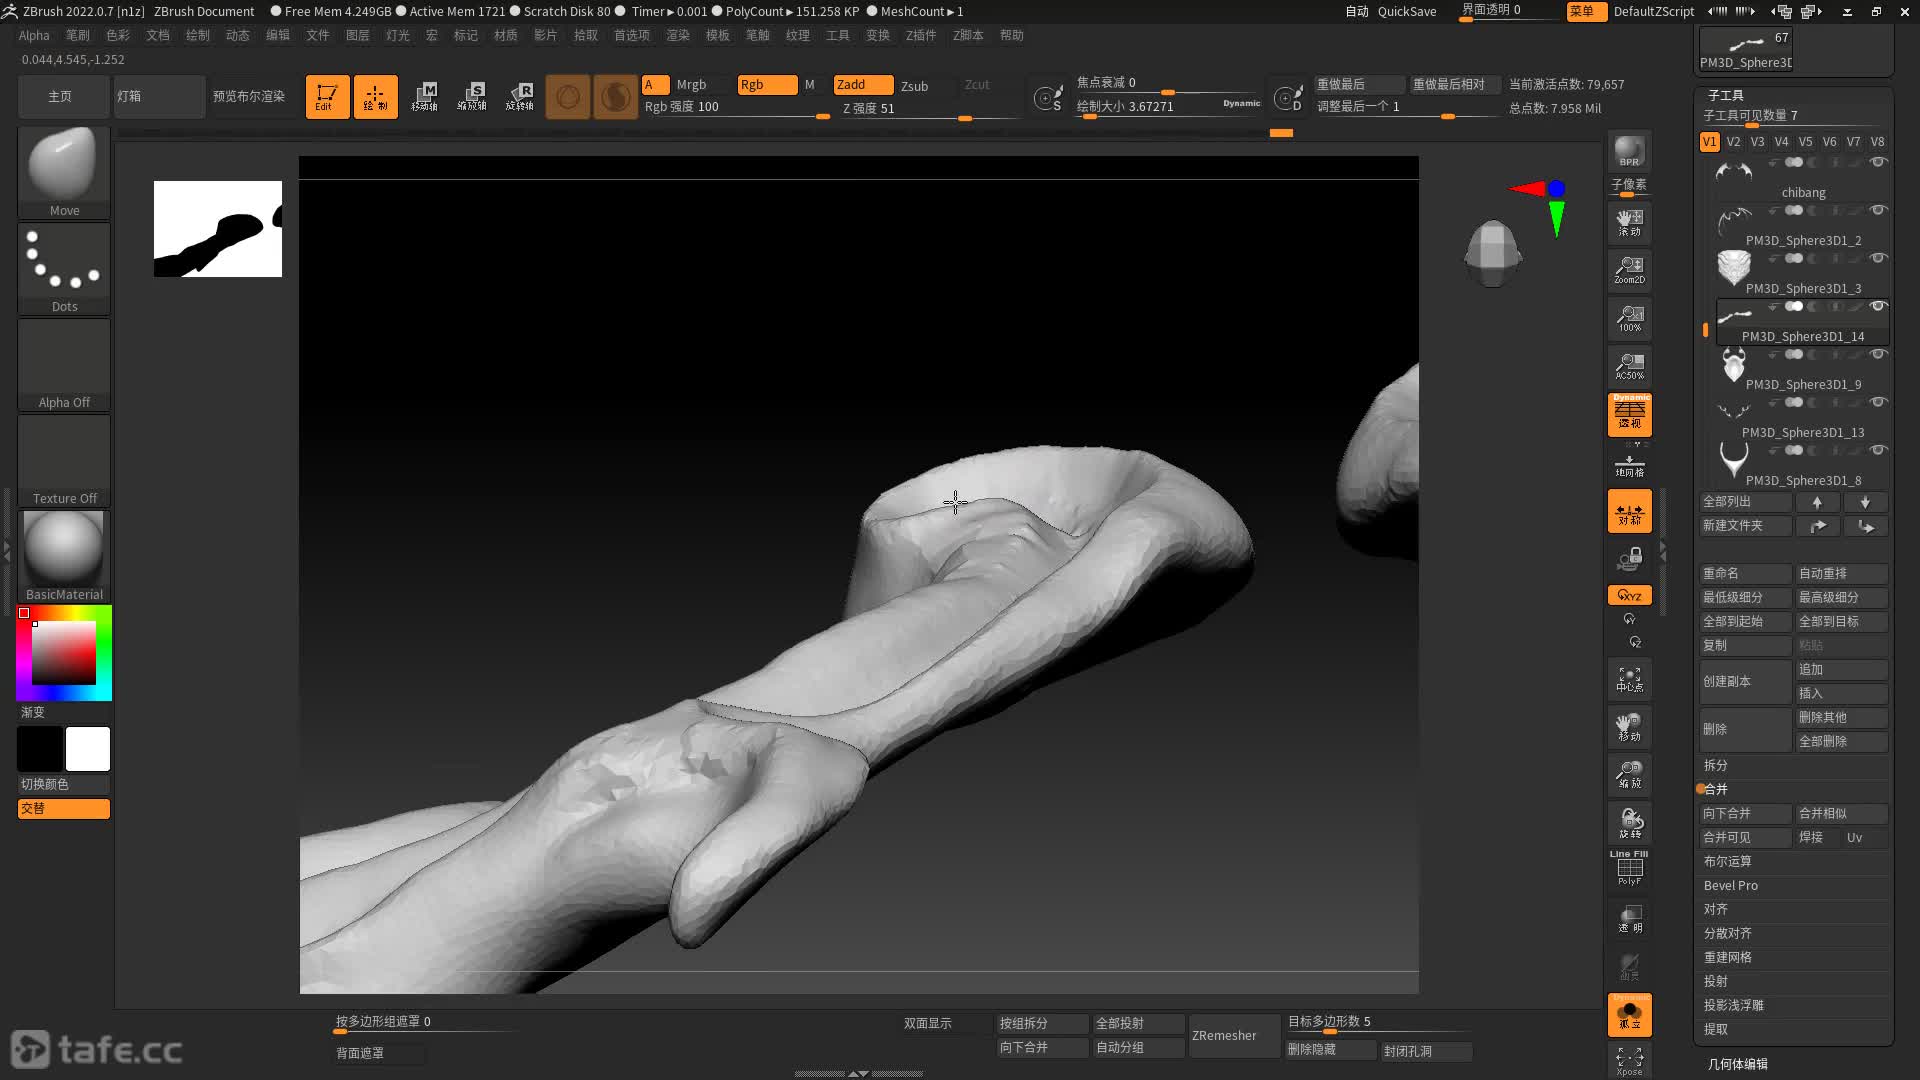Click the QuickSave button
This screenshot has height=1080, width=1920.
(x=1406, y=11)
